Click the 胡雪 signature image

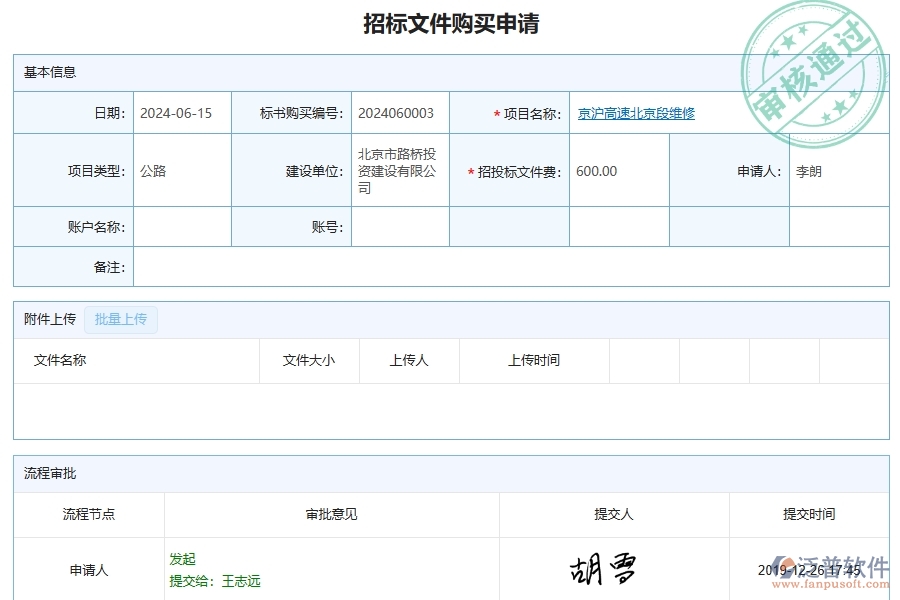(604, 566)
